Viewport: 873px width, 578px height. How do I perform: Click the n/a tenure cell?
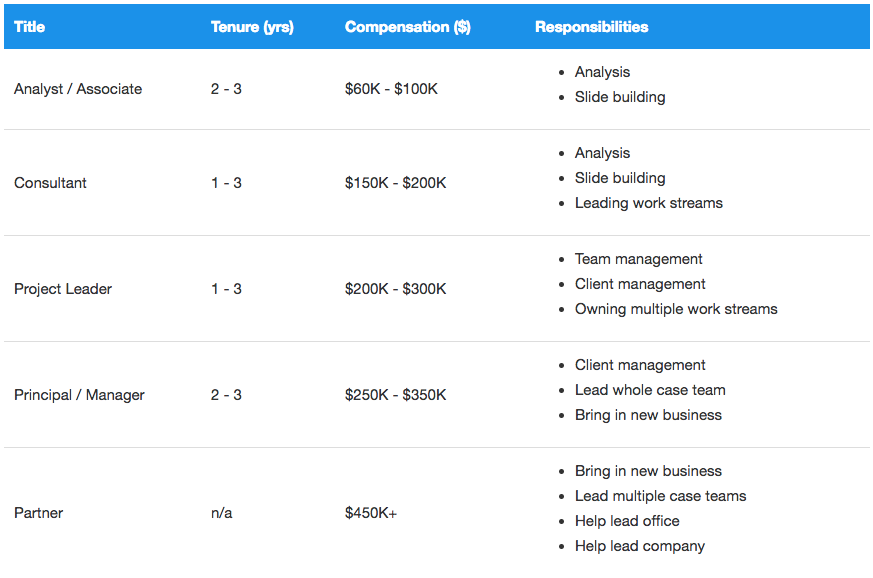point(221,513)
